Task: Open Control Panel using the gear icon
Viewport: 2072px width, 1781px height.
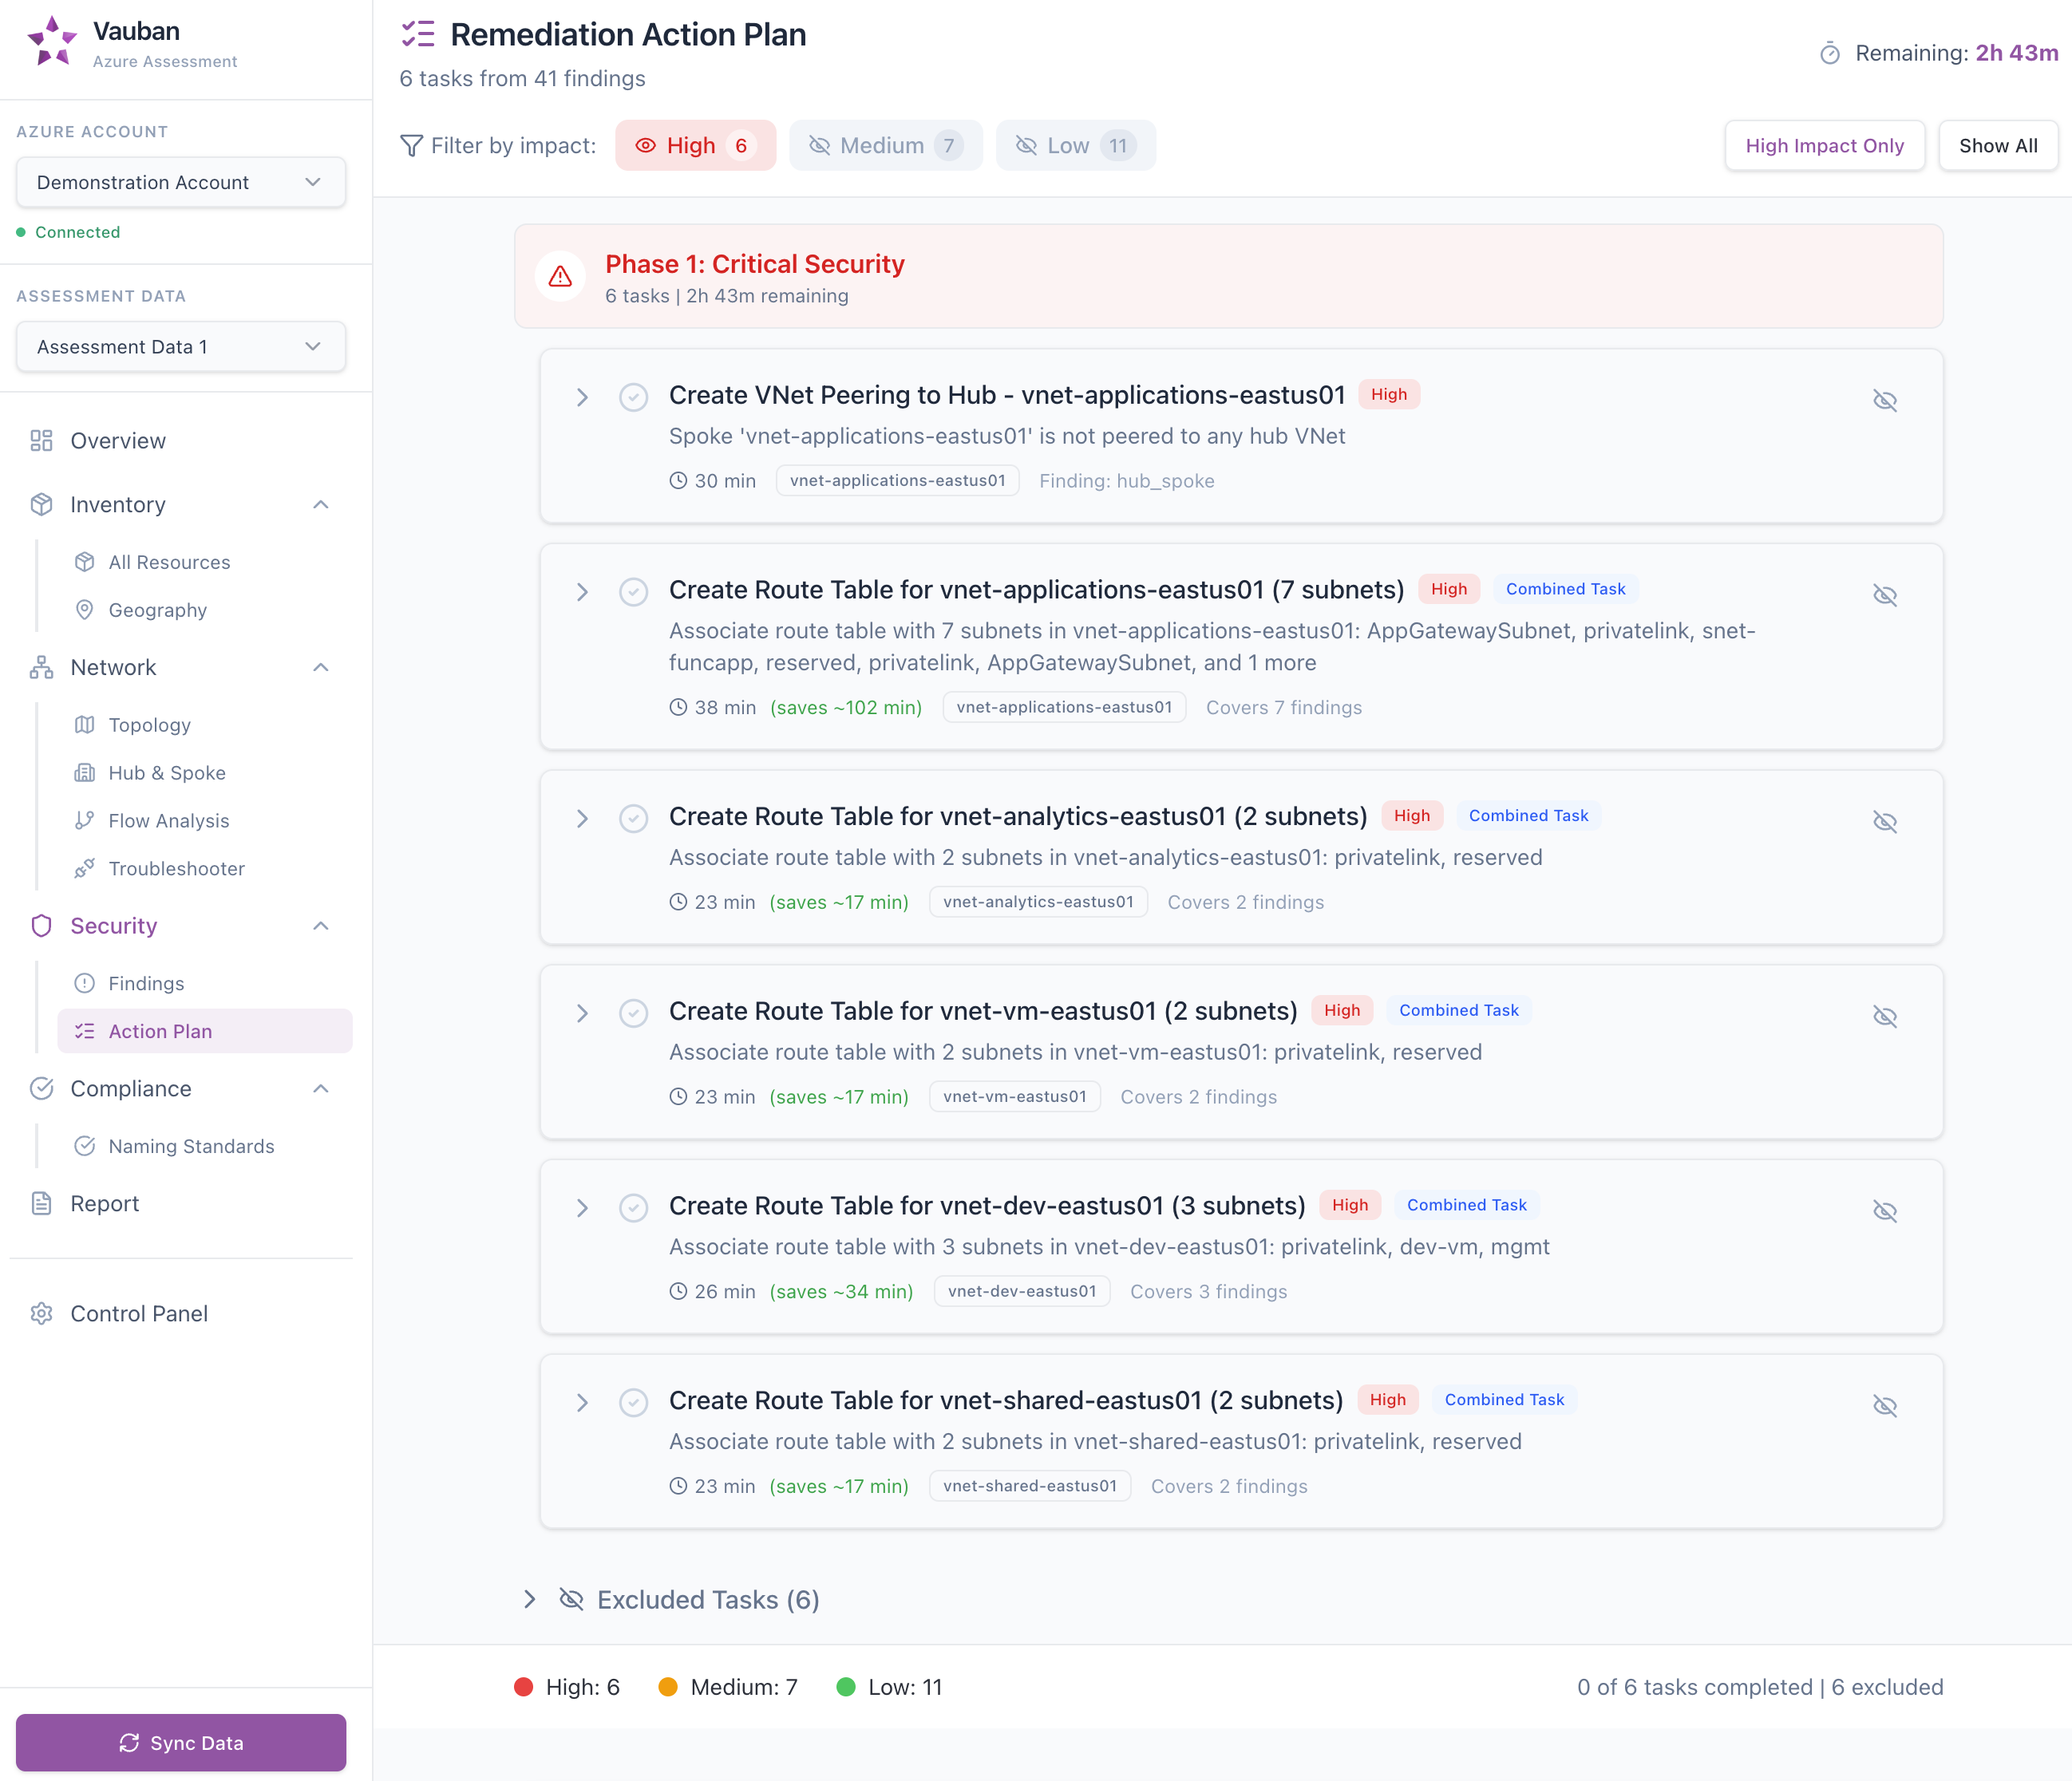Action: [x=42, y=1313]
